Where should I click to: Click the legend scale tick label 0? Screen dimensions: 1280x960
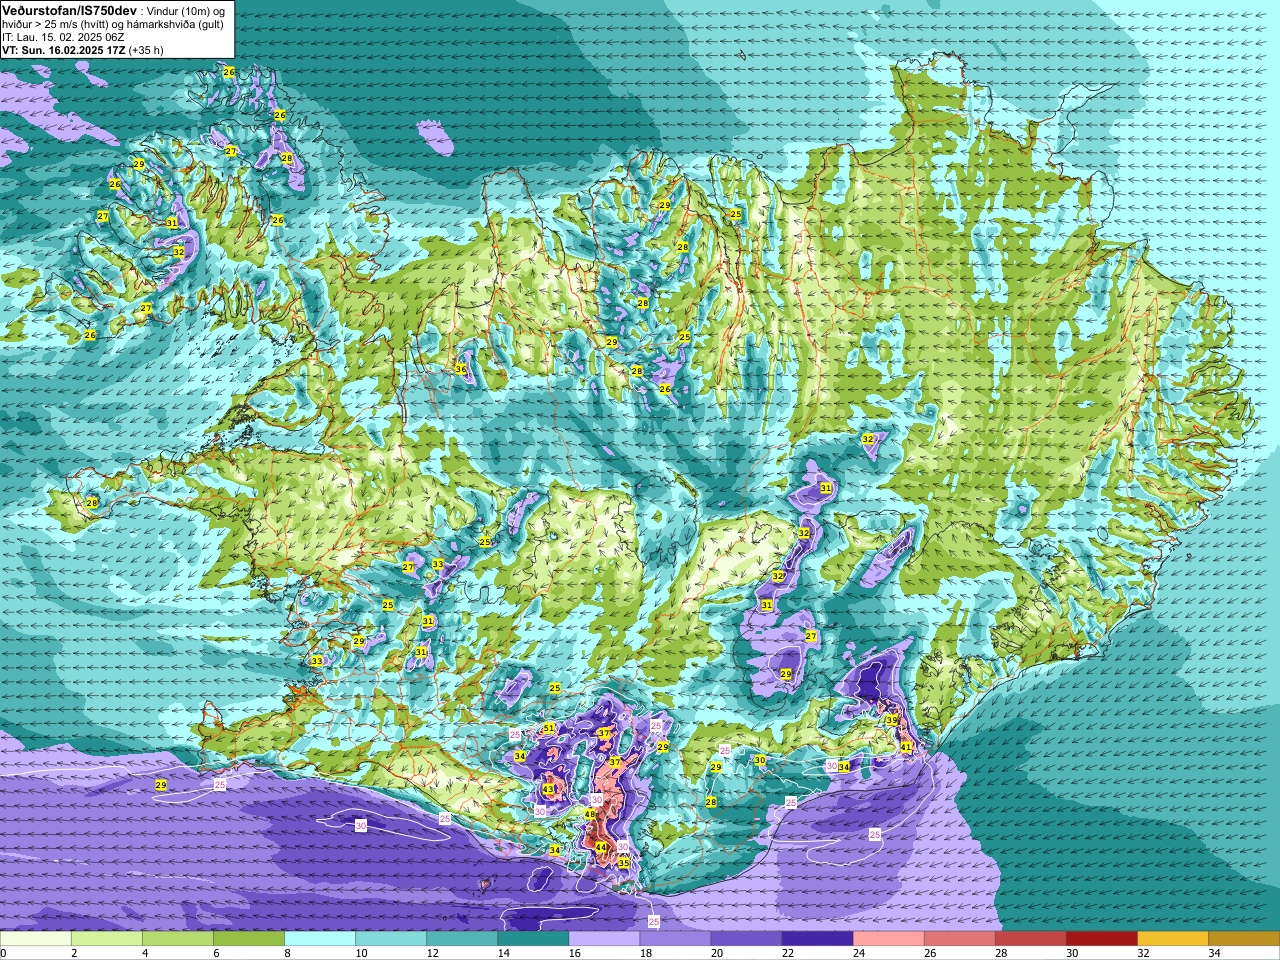point(4,953)
